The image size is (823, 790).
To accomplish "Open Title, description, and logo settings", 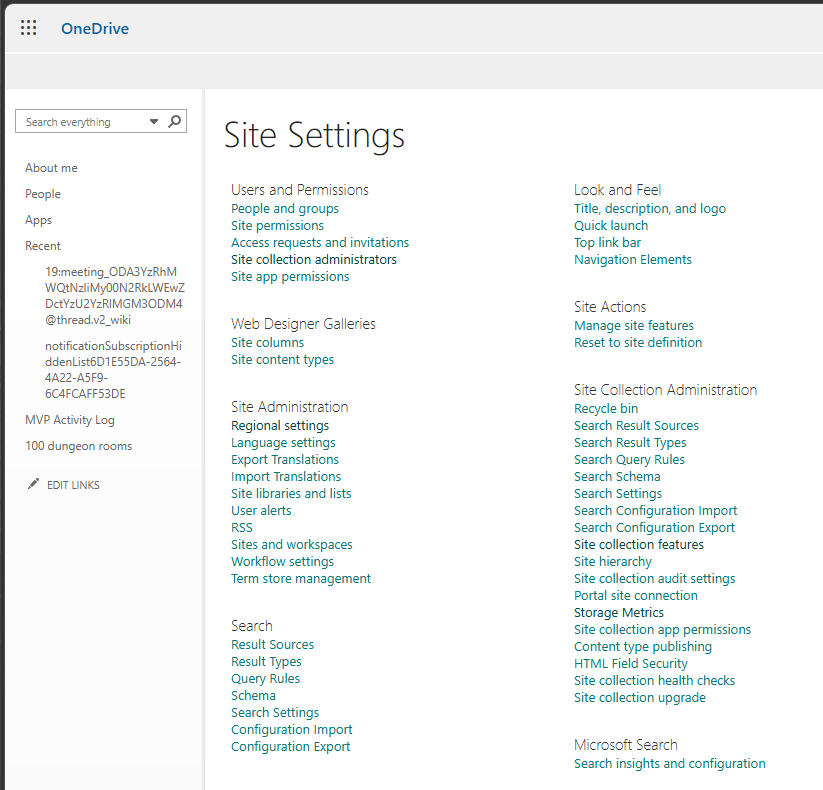I will [650, 208].
